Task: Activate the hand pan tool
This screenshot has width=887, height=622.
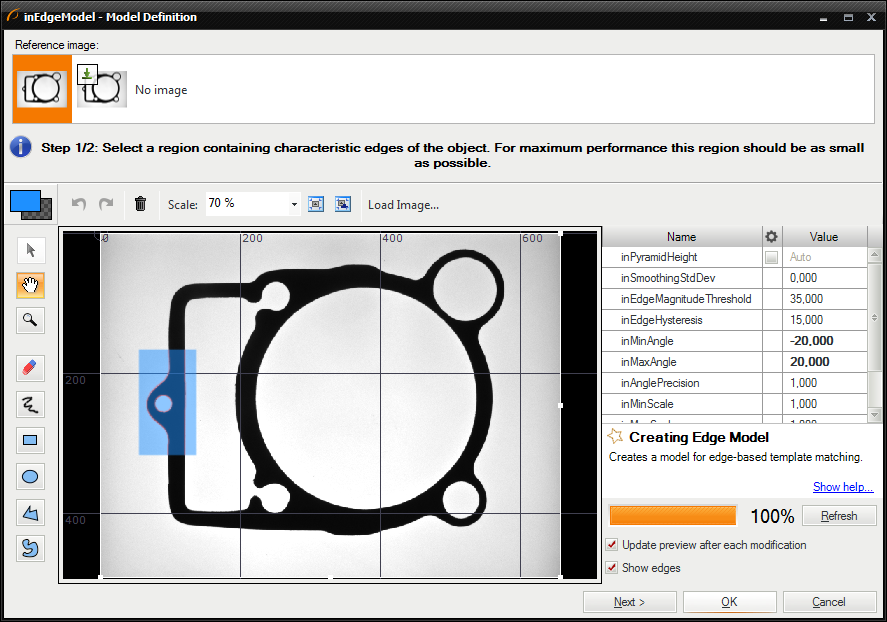Action: 31,285
